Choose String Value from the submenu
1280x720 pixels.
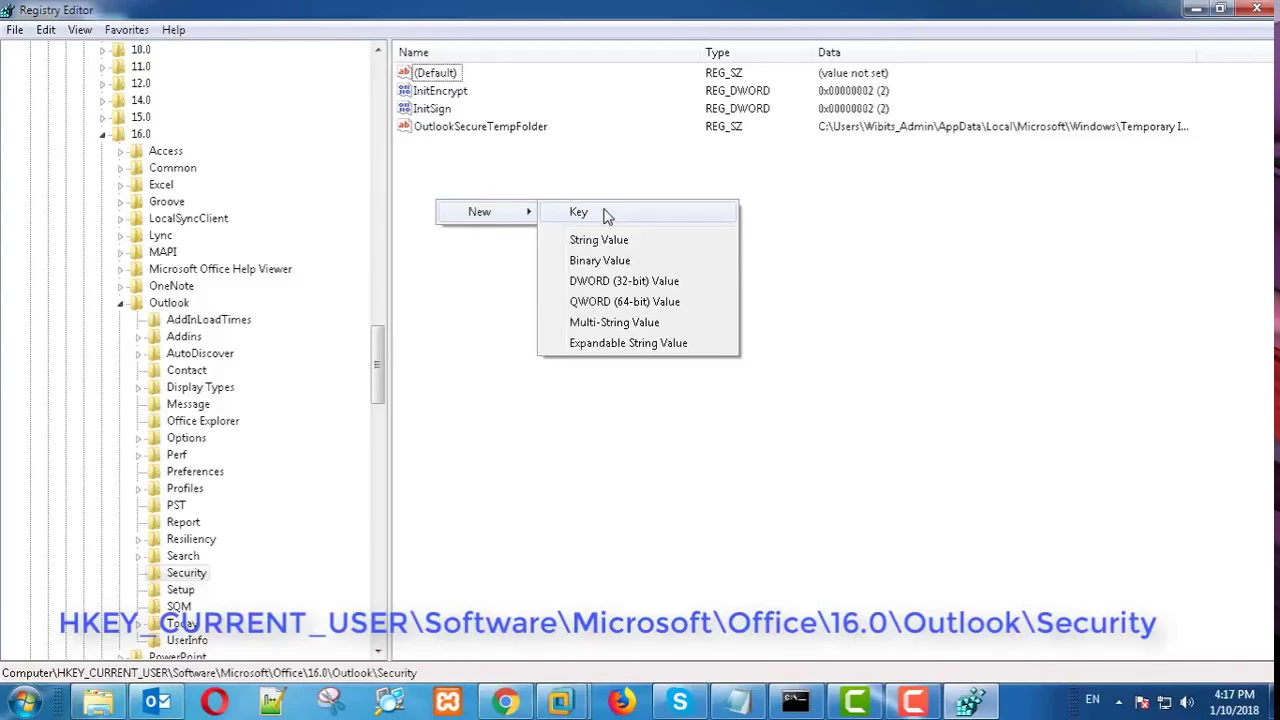pyautogui.click(x=638, y=240)
